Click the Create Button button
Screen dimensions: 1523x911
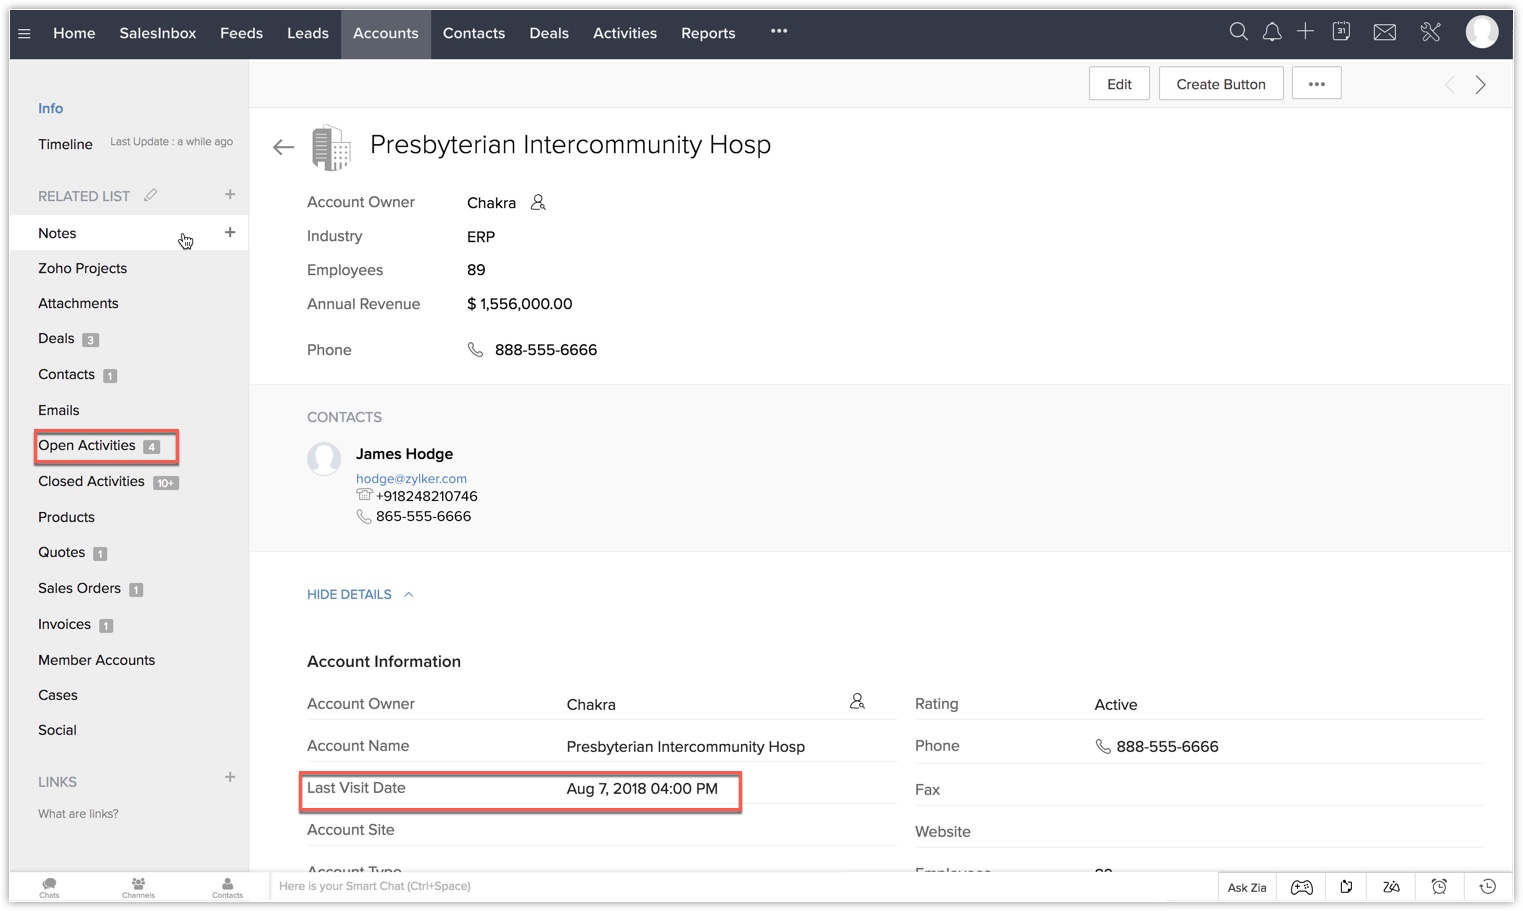[1221, 84]
